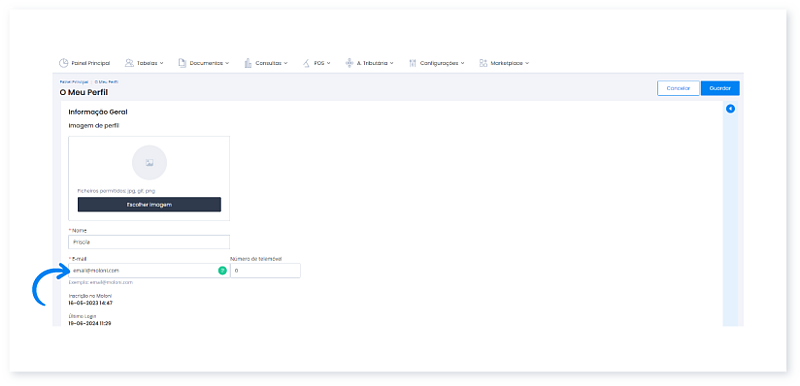
Task: Open the Documentos menu
Action: tap(206, 63)
